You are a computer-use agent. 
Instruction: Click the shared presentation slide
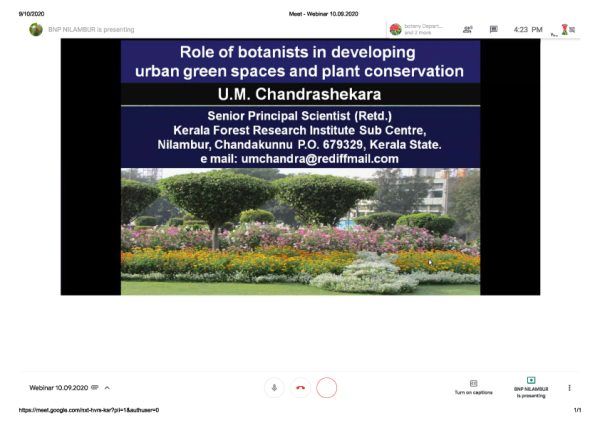click(x=300, y=167)
